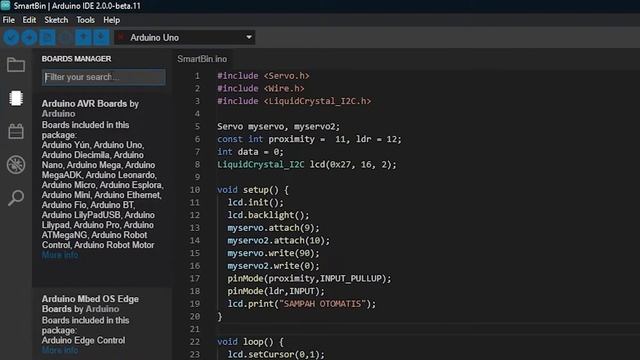Open the Sketchbook folder sidebar icon
640x360 pixels.
[16, 65]
